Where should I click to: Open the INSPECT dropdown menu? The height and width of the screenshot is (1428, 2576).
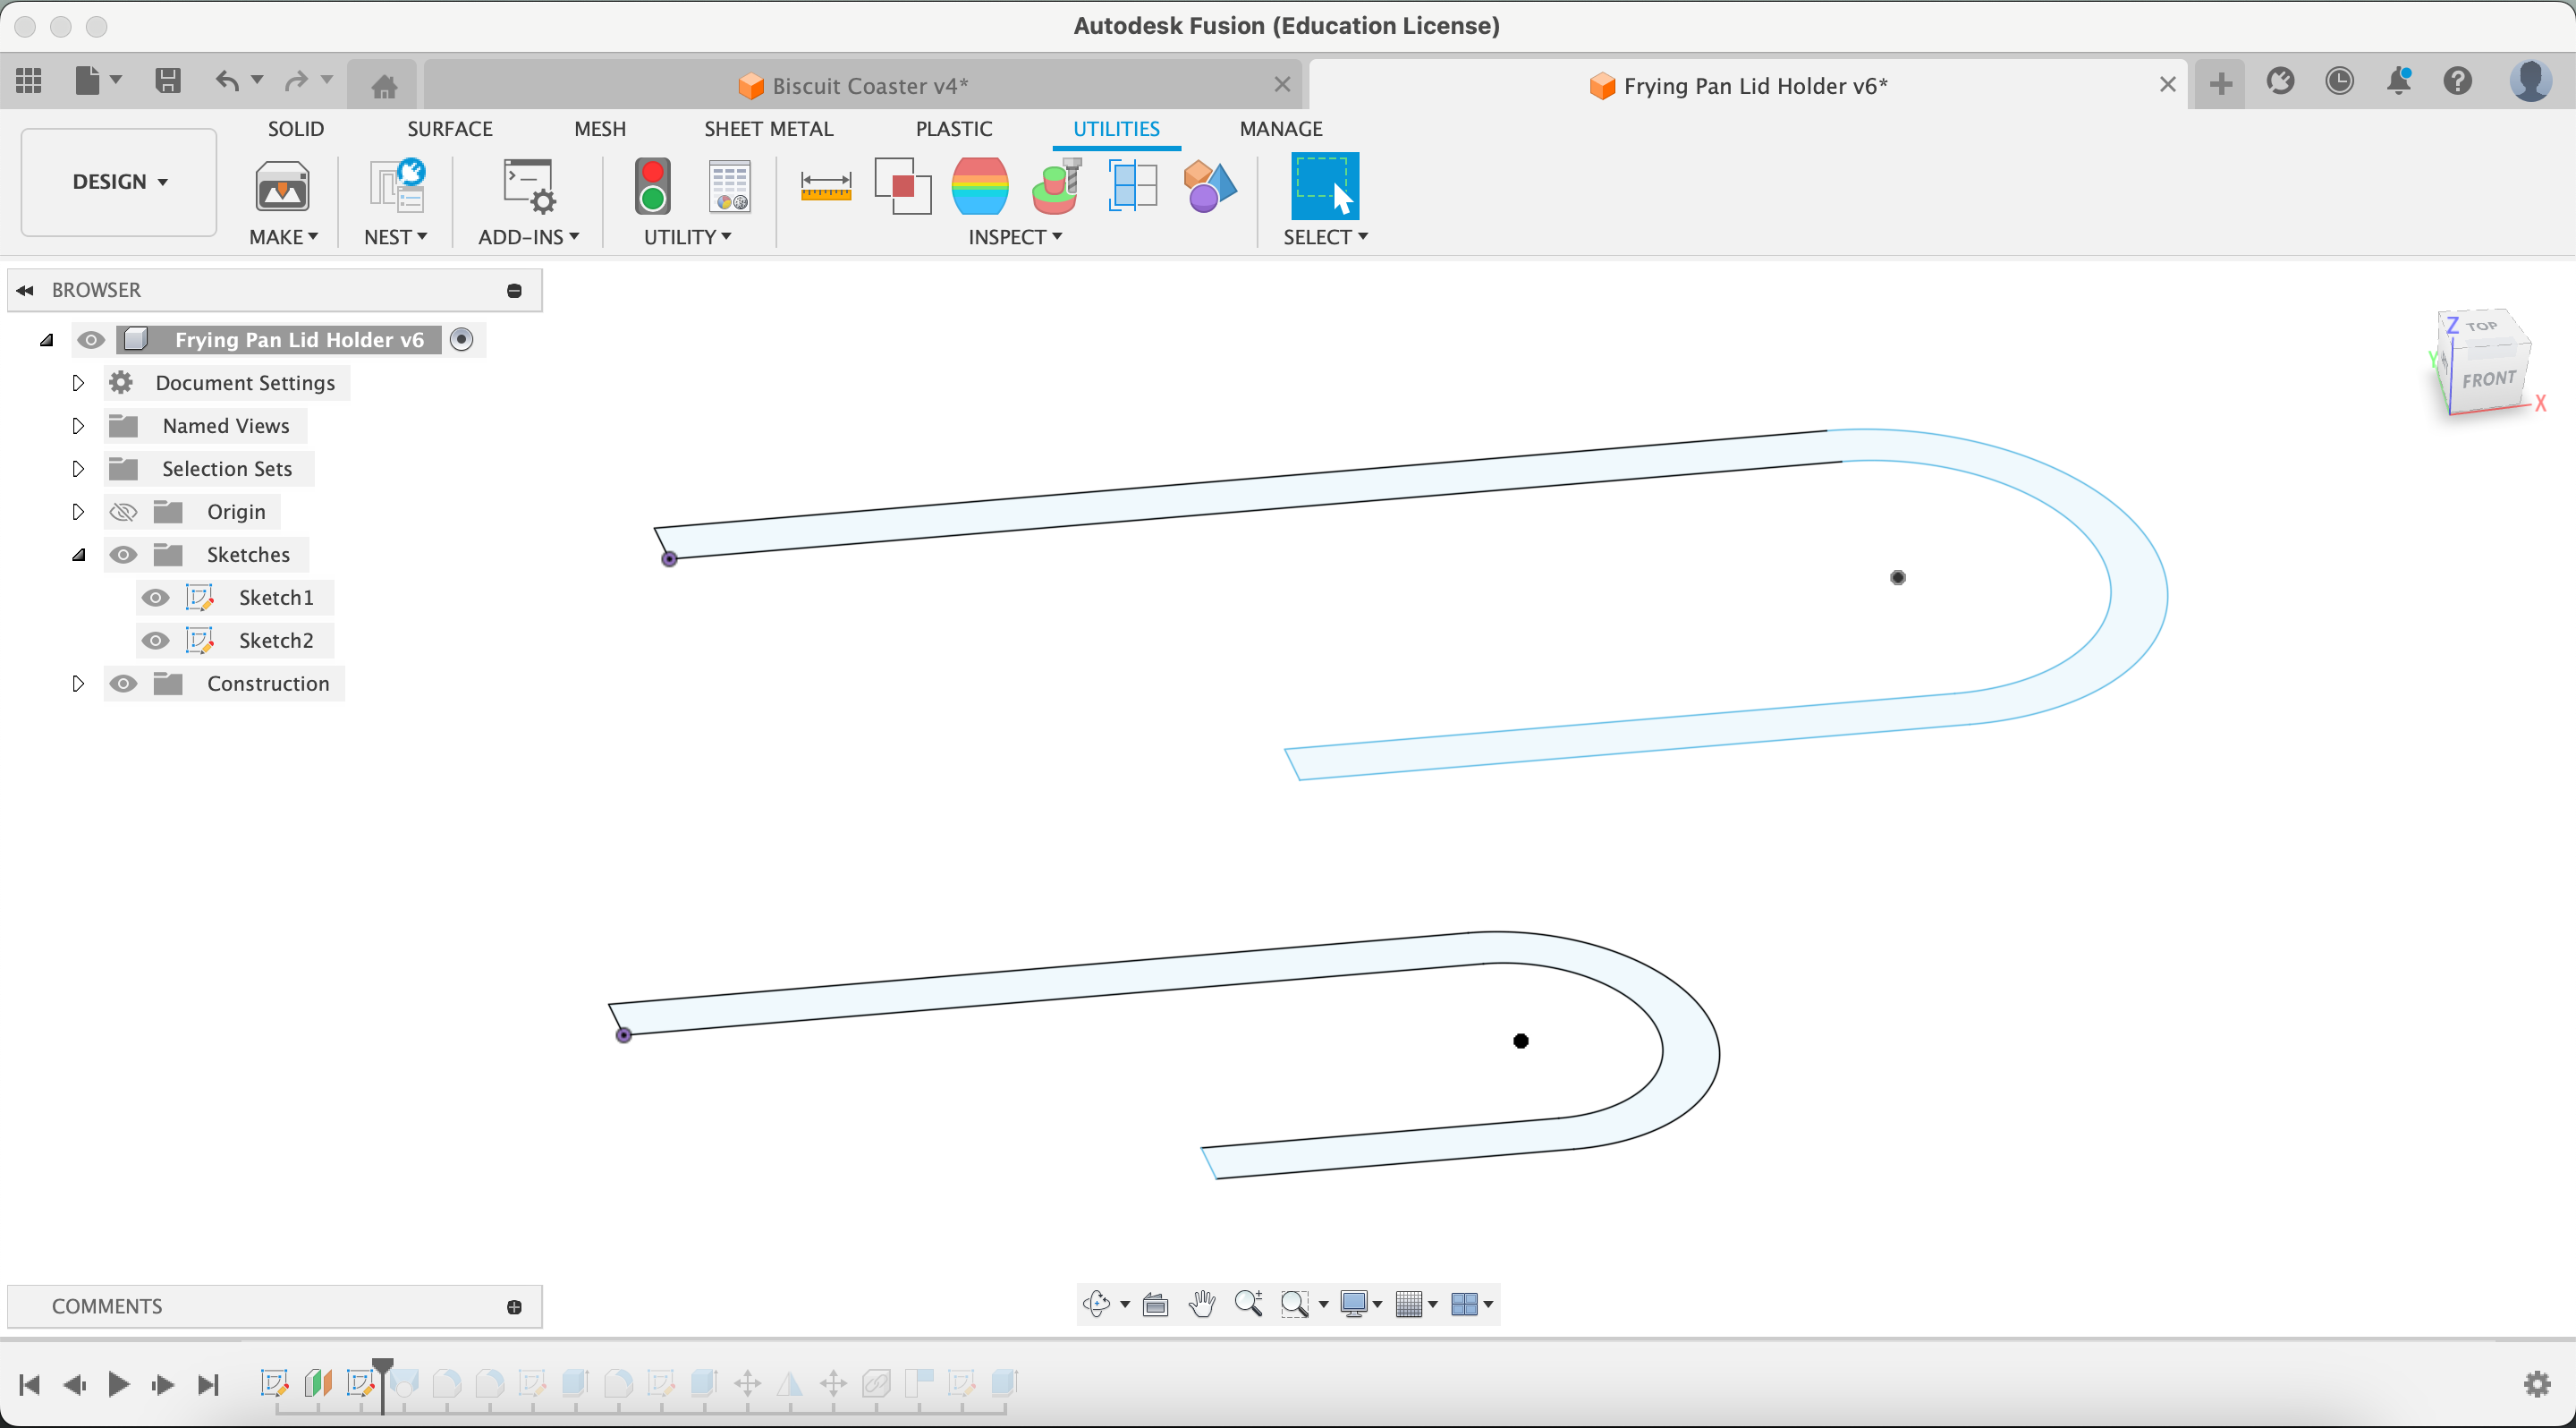[x=1015, y=237]
